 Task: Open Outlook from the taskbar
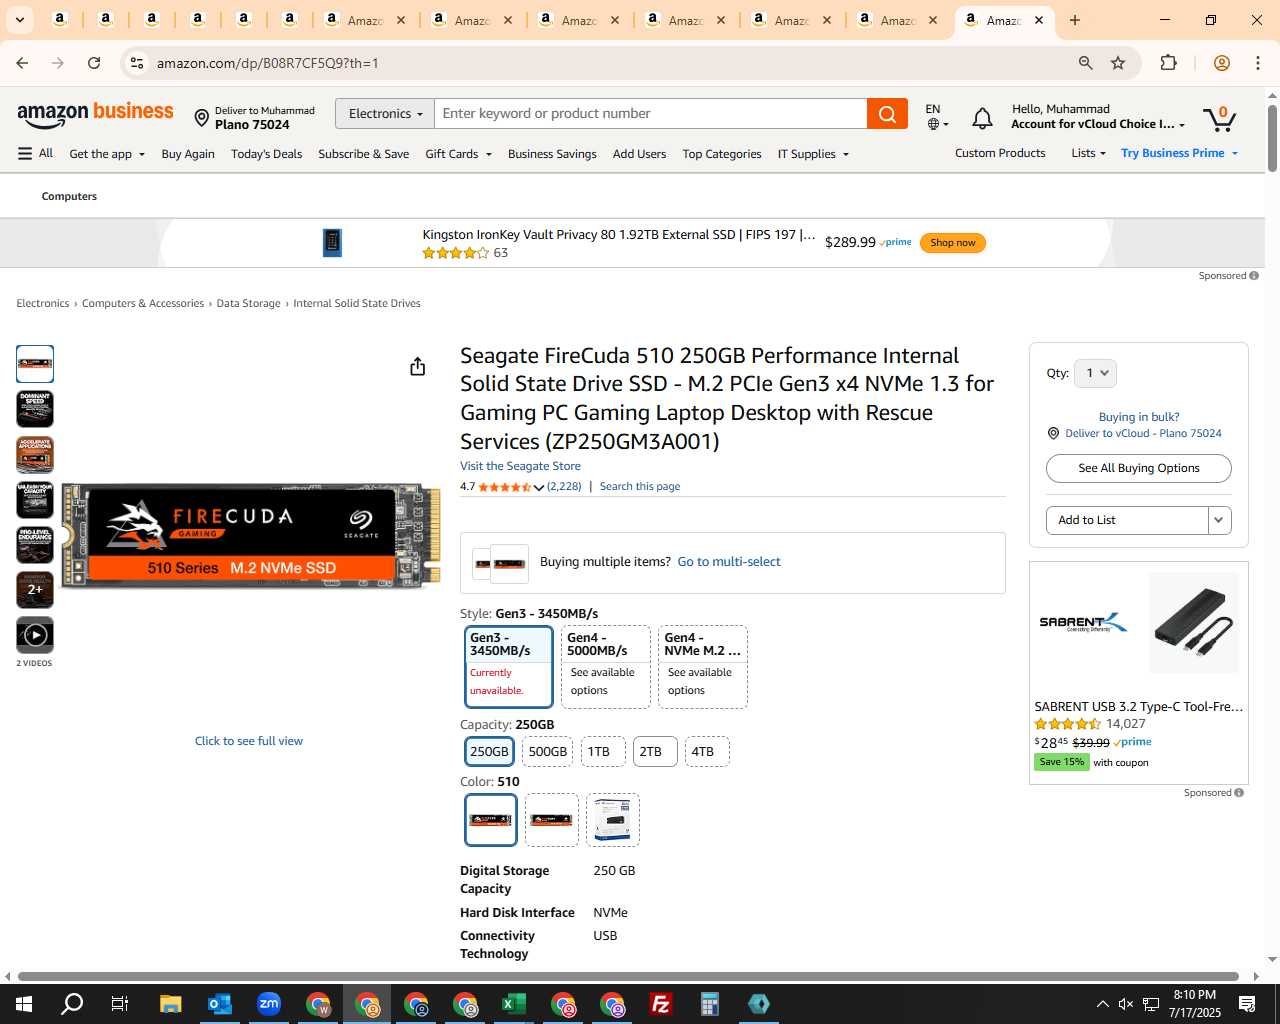tap(220, 1004)
